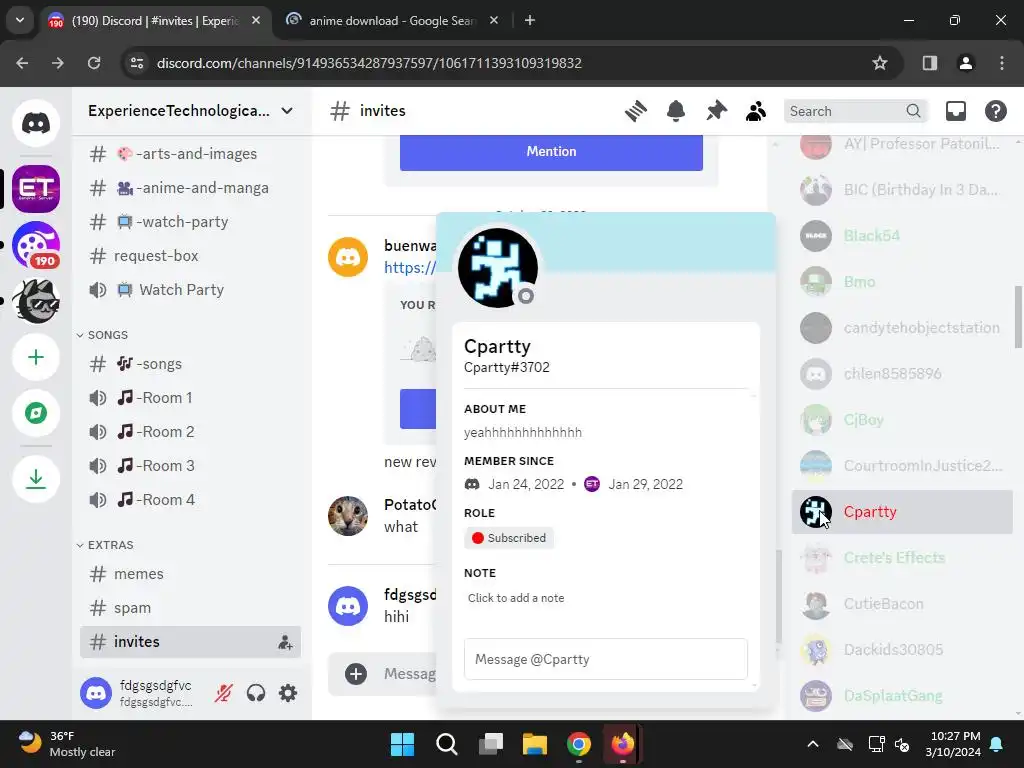Select member Black54 in member list
1024x768 pixels.
902,236
